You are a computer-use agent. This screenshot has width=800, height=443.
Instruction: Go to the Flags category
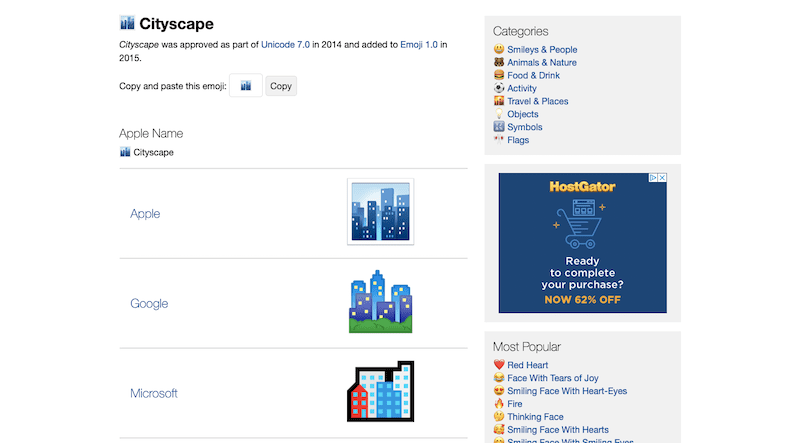click(x=518, y=140)
